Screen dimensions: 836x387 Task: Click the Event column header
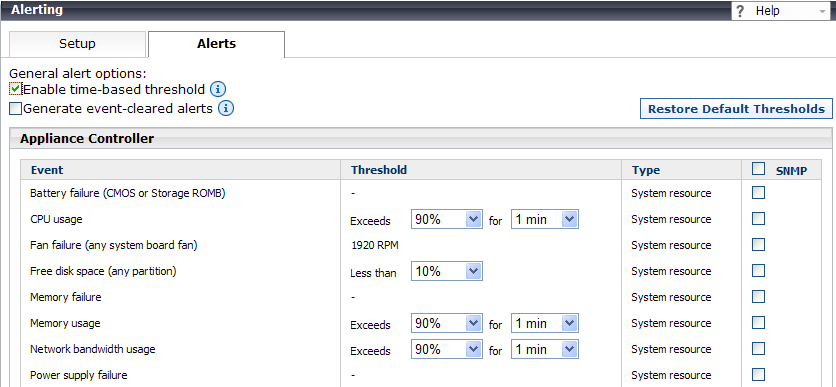(47, 170)
